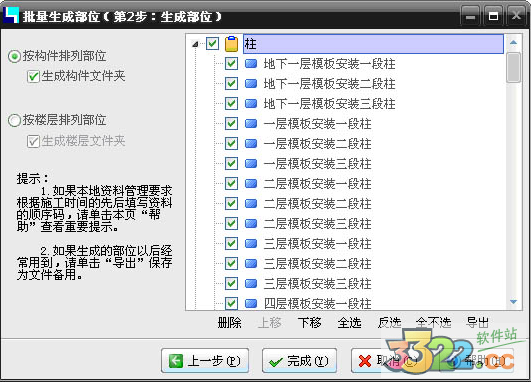This screenshot has height=383, width=531.
Task: Click blue icon next to 四层模板安装一段柱
Action: 251,303
